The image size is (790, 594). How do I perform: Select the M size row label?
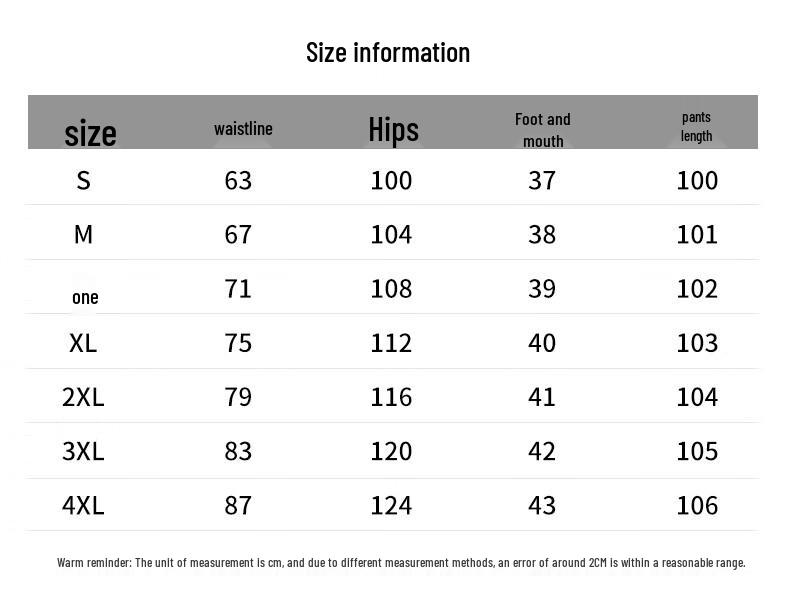coord(83,234)
